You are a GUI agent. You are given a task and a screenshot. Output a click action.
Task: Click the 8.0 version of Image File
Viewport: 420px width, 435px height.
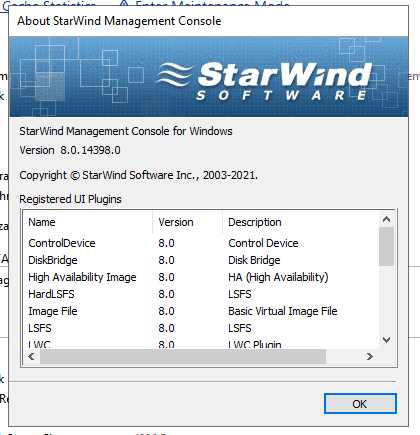[166, 311]
